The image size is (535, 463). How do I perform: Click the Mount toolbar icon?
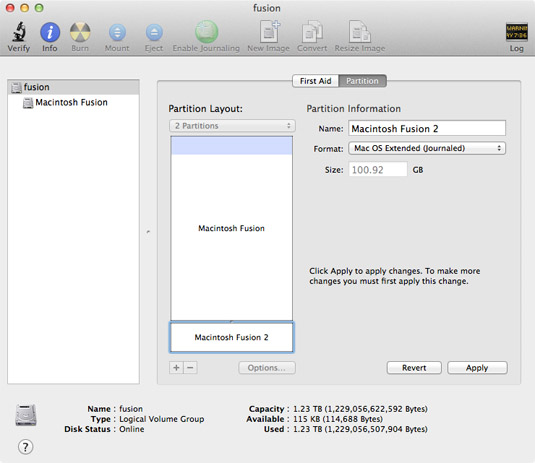(117, 33)
